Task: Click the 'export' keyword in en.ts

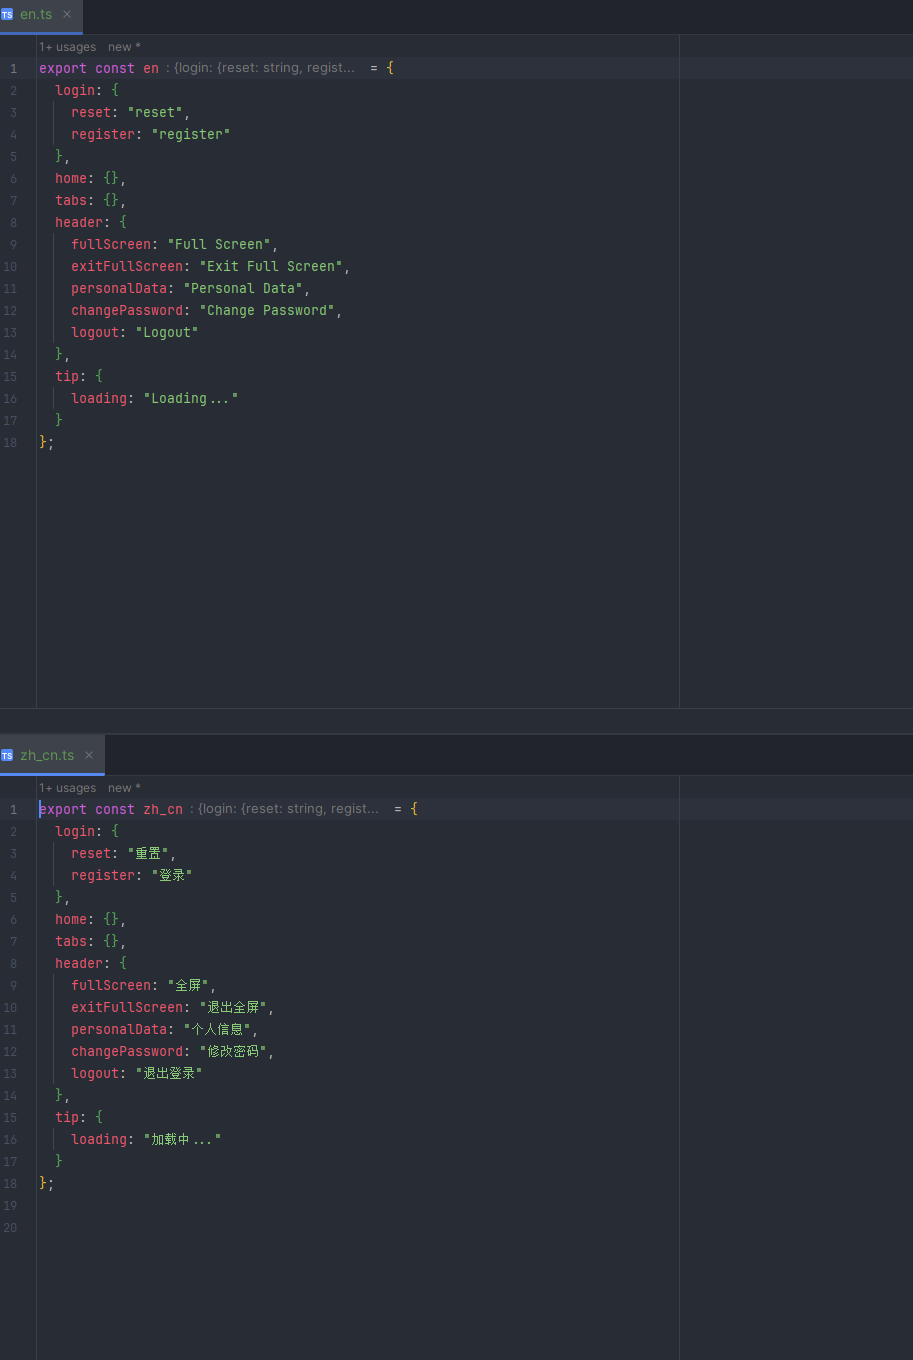Action: [63, 68]
